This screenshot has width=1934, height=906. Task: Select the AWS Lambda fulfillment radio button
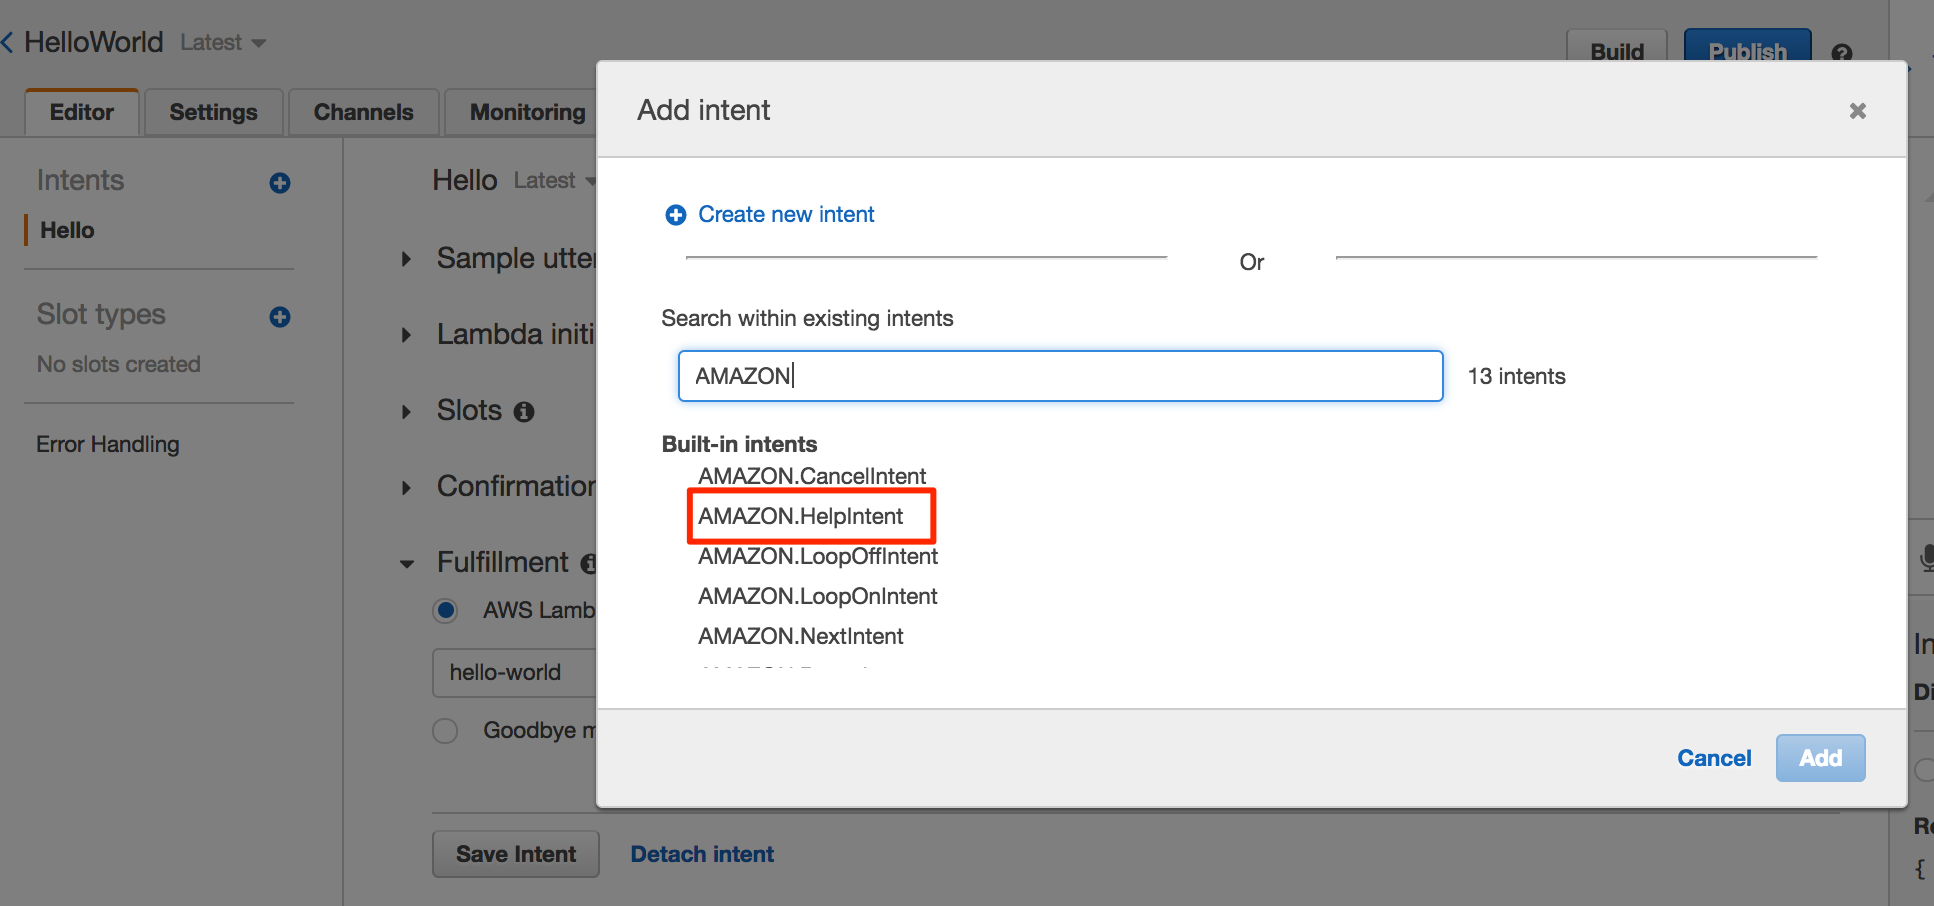point(445,610)
